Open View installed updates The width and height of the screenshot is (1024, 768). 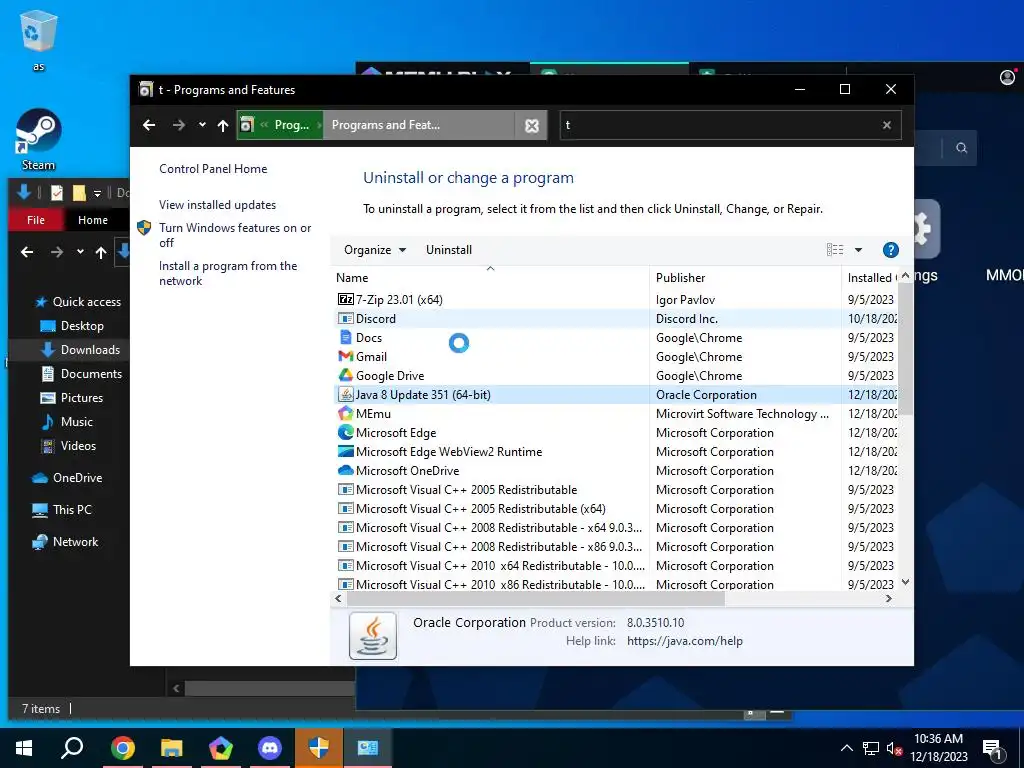[x=217, y=204]
